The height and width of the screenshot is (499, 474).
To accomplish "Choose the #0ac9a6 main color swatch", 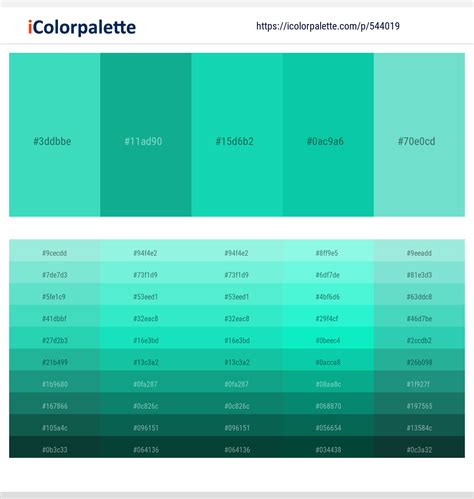I will coord(328,135).
